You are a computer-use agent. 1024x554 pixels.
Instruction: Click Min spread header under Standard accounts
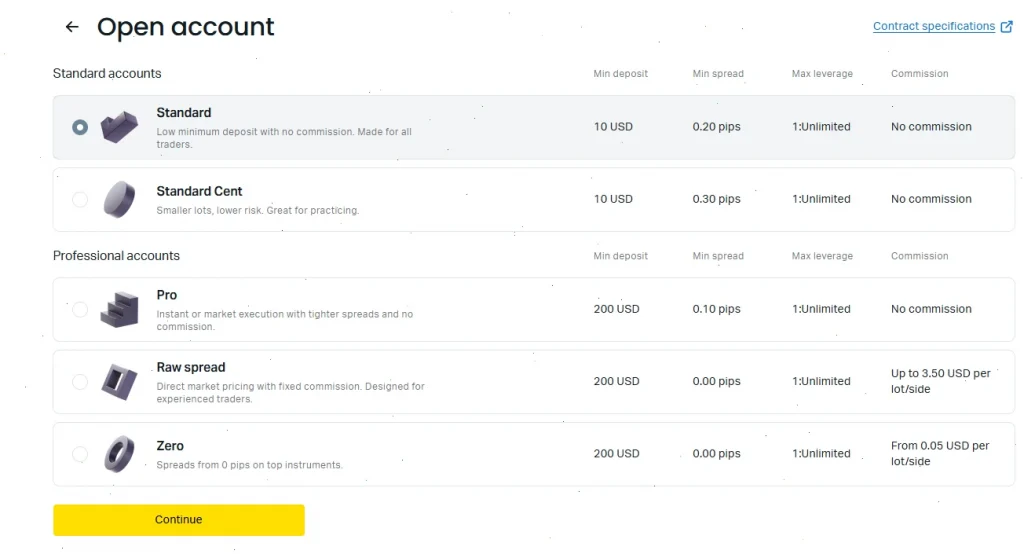point(718,74)
